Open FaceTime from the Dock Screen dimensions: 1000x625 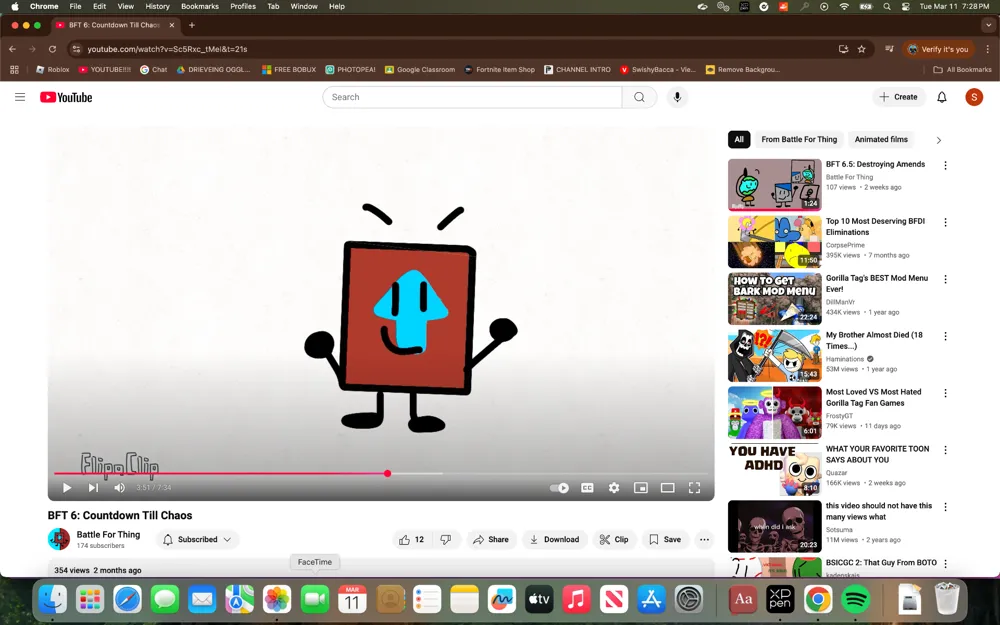(x=314, y=599)
